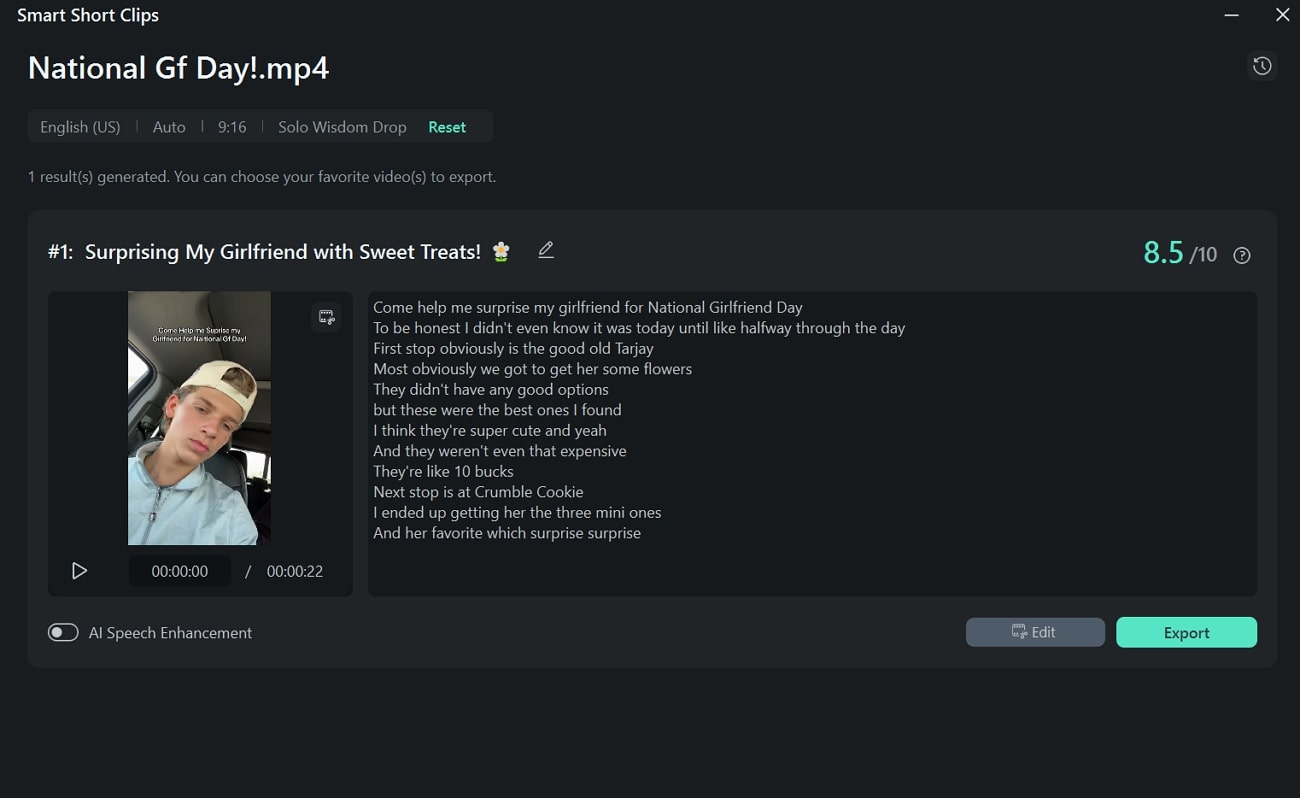Screen dimensions: 1300x798
Task: Click the video thumbnail preview
Action: 199,418
